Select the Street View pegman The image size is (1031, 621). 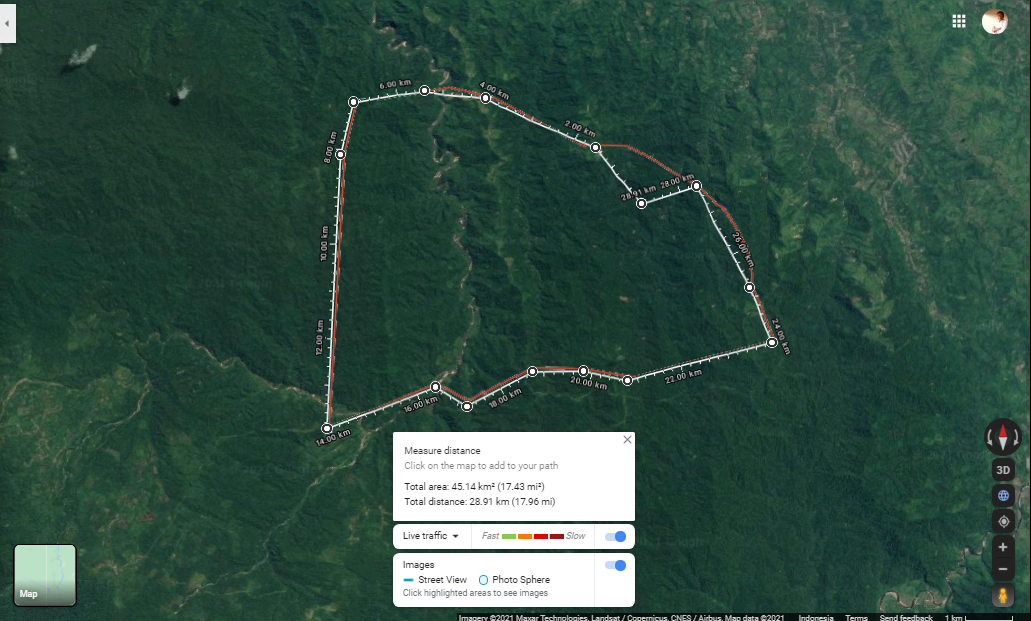pyautogui.click(x=1003, y=595)
